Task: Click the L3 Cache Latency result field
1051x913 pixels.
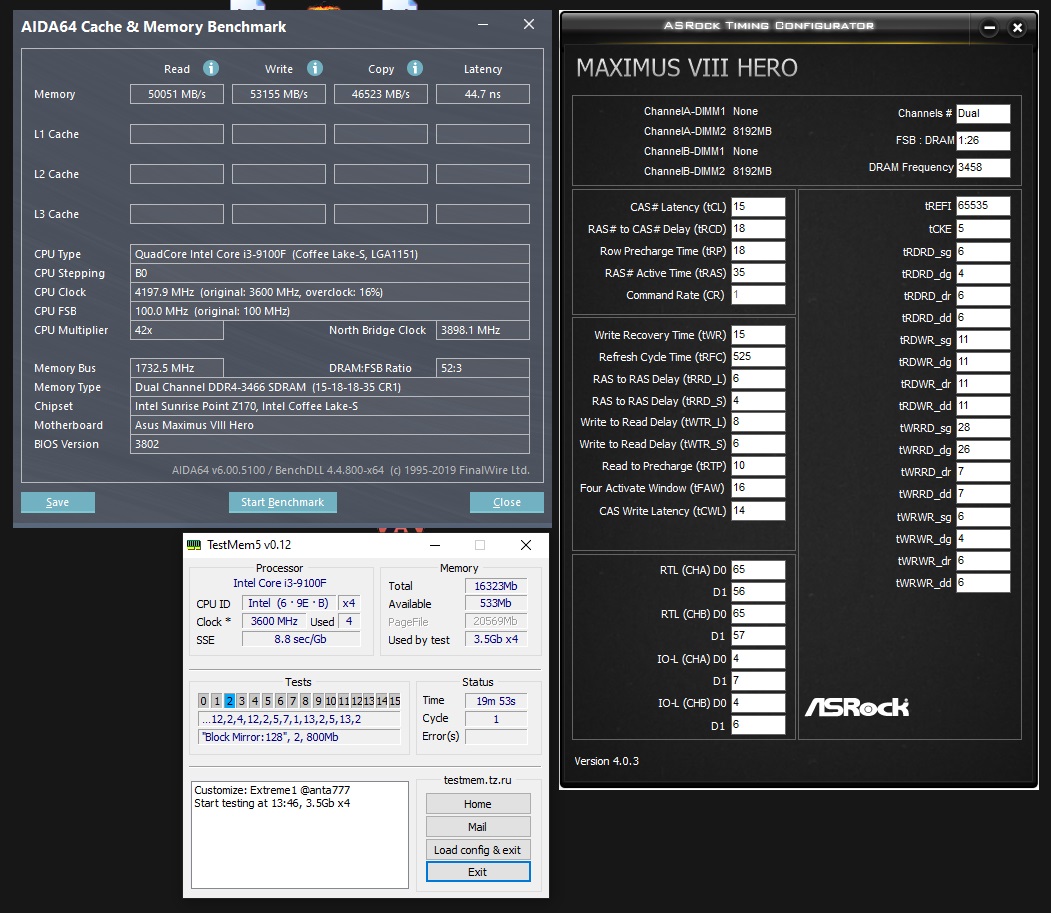Action: (x=483, y=214)
